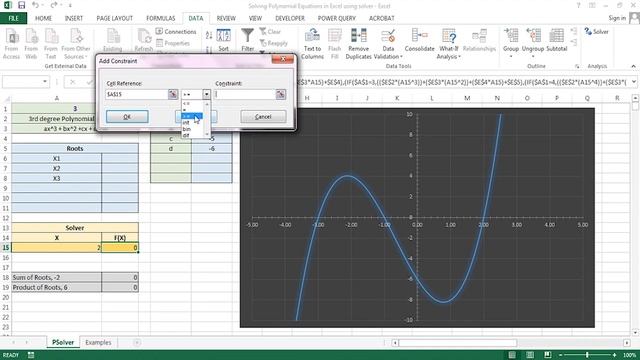Click the zoom slider handle
Viewport: 640px width, 360px height.
coord(587,355)
